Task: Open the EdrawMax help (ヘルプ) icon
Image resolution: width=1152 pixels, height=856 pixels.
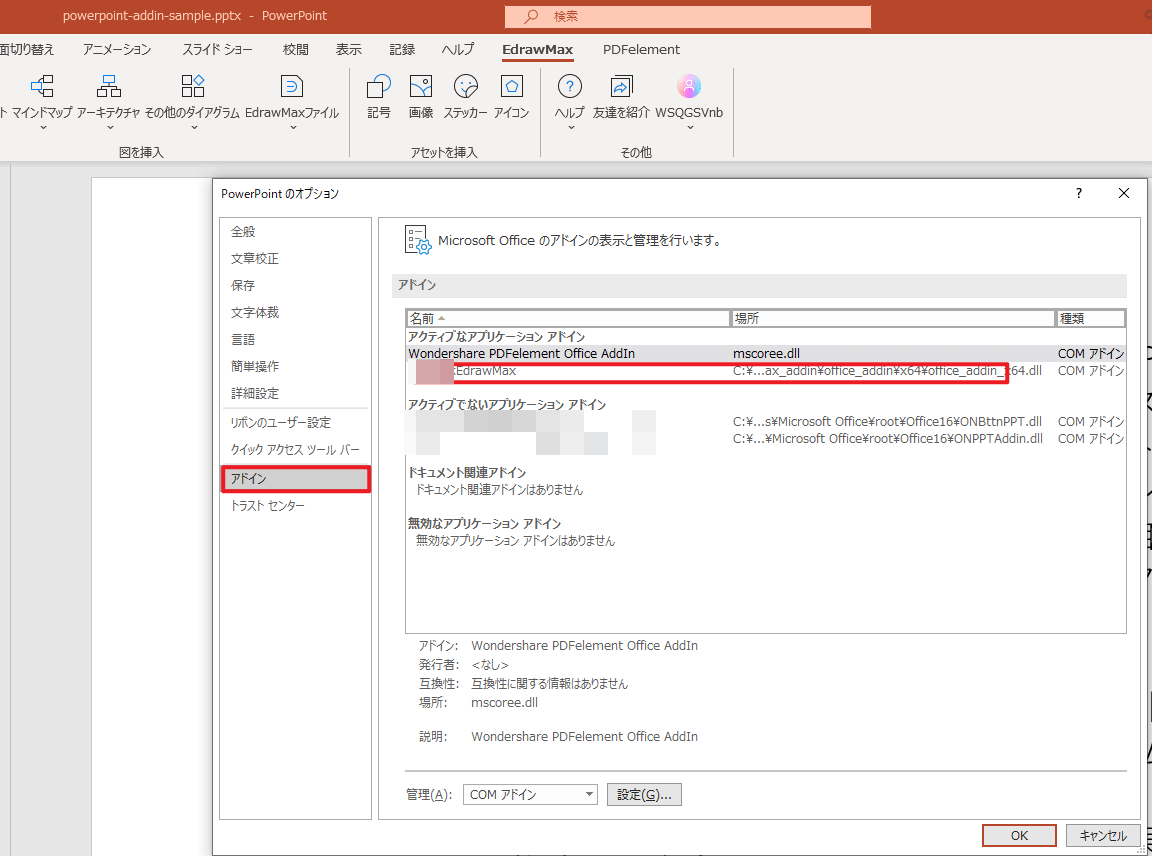Action: (x=569, y=87)
